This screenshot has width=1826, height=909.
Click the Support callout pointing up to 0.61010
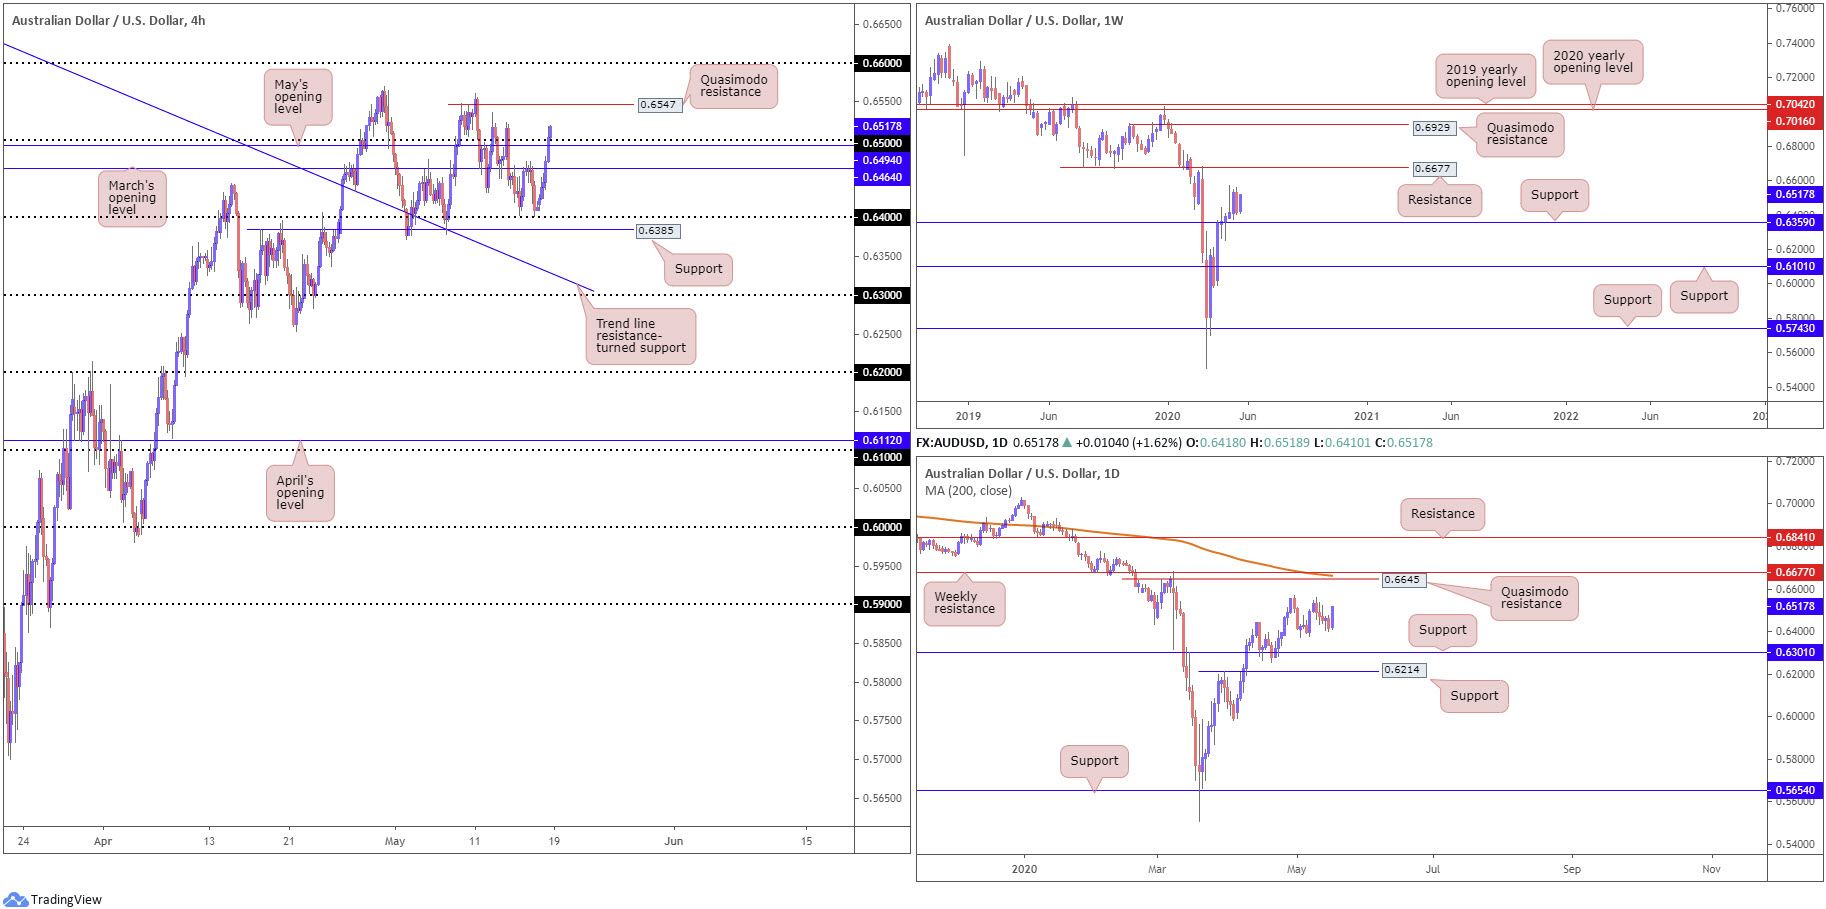[1703, 296]
